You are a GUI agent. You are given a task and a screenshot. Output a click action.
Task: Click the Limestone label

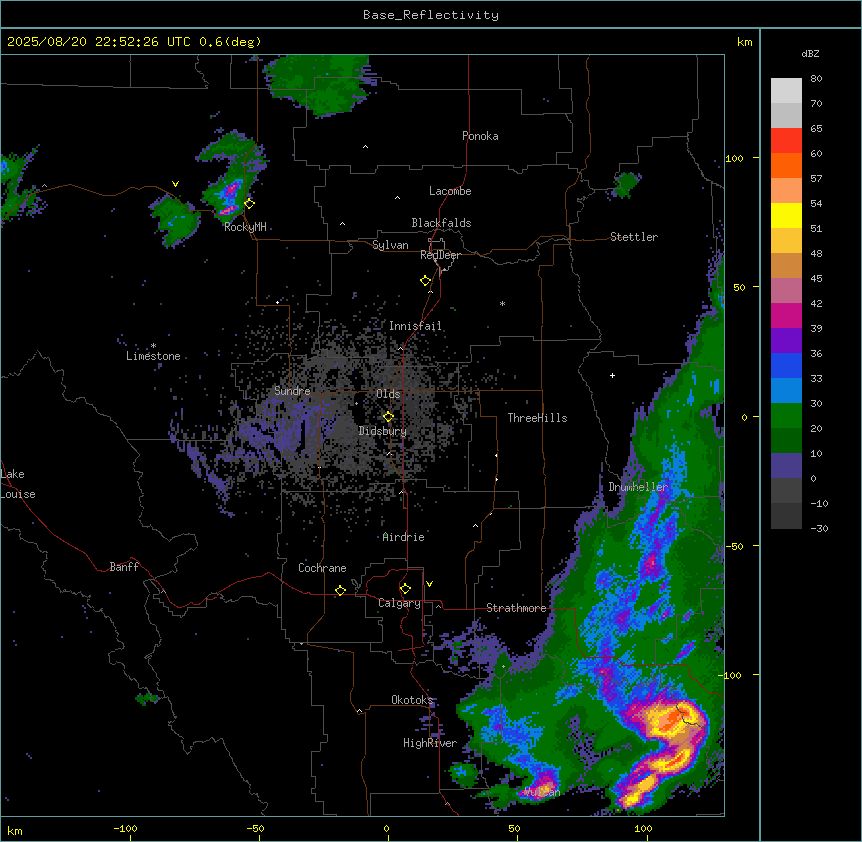point(153,356)
